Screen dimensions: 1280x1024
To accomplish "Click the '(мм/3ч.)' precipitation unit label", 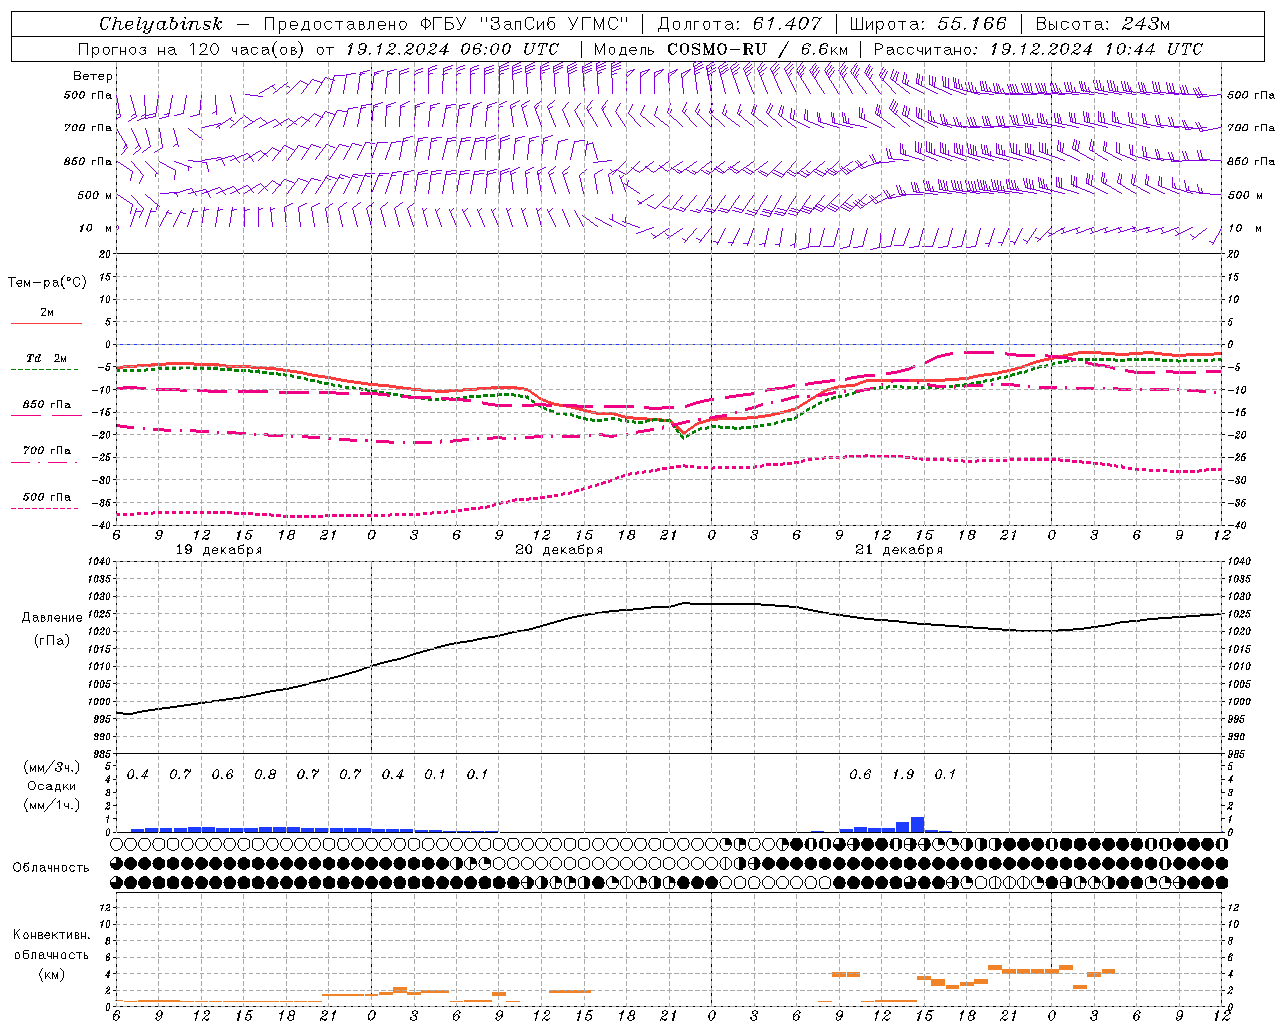I will pos(52,768).
